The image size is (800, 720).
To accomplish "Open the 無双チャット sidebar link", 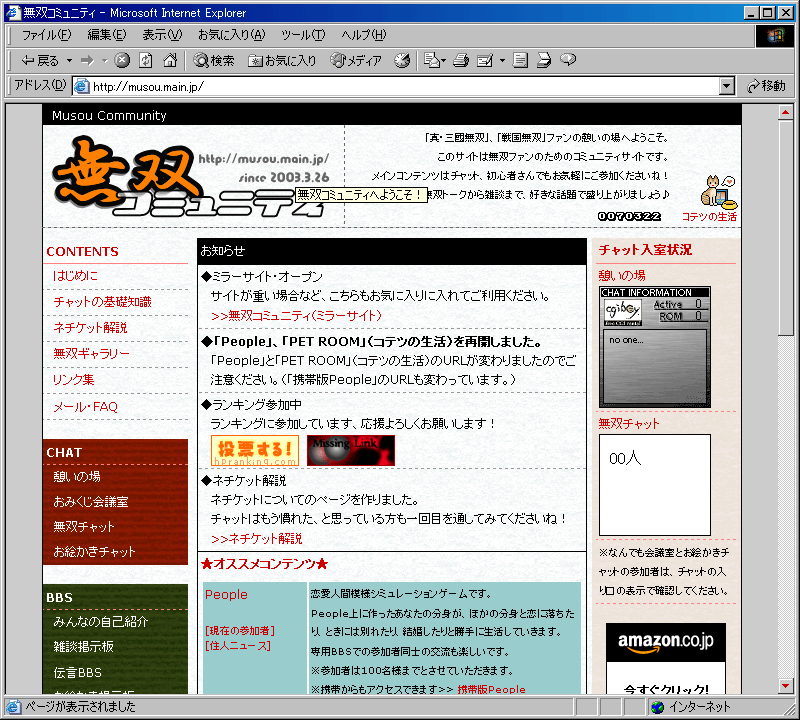I will [84, 527].
